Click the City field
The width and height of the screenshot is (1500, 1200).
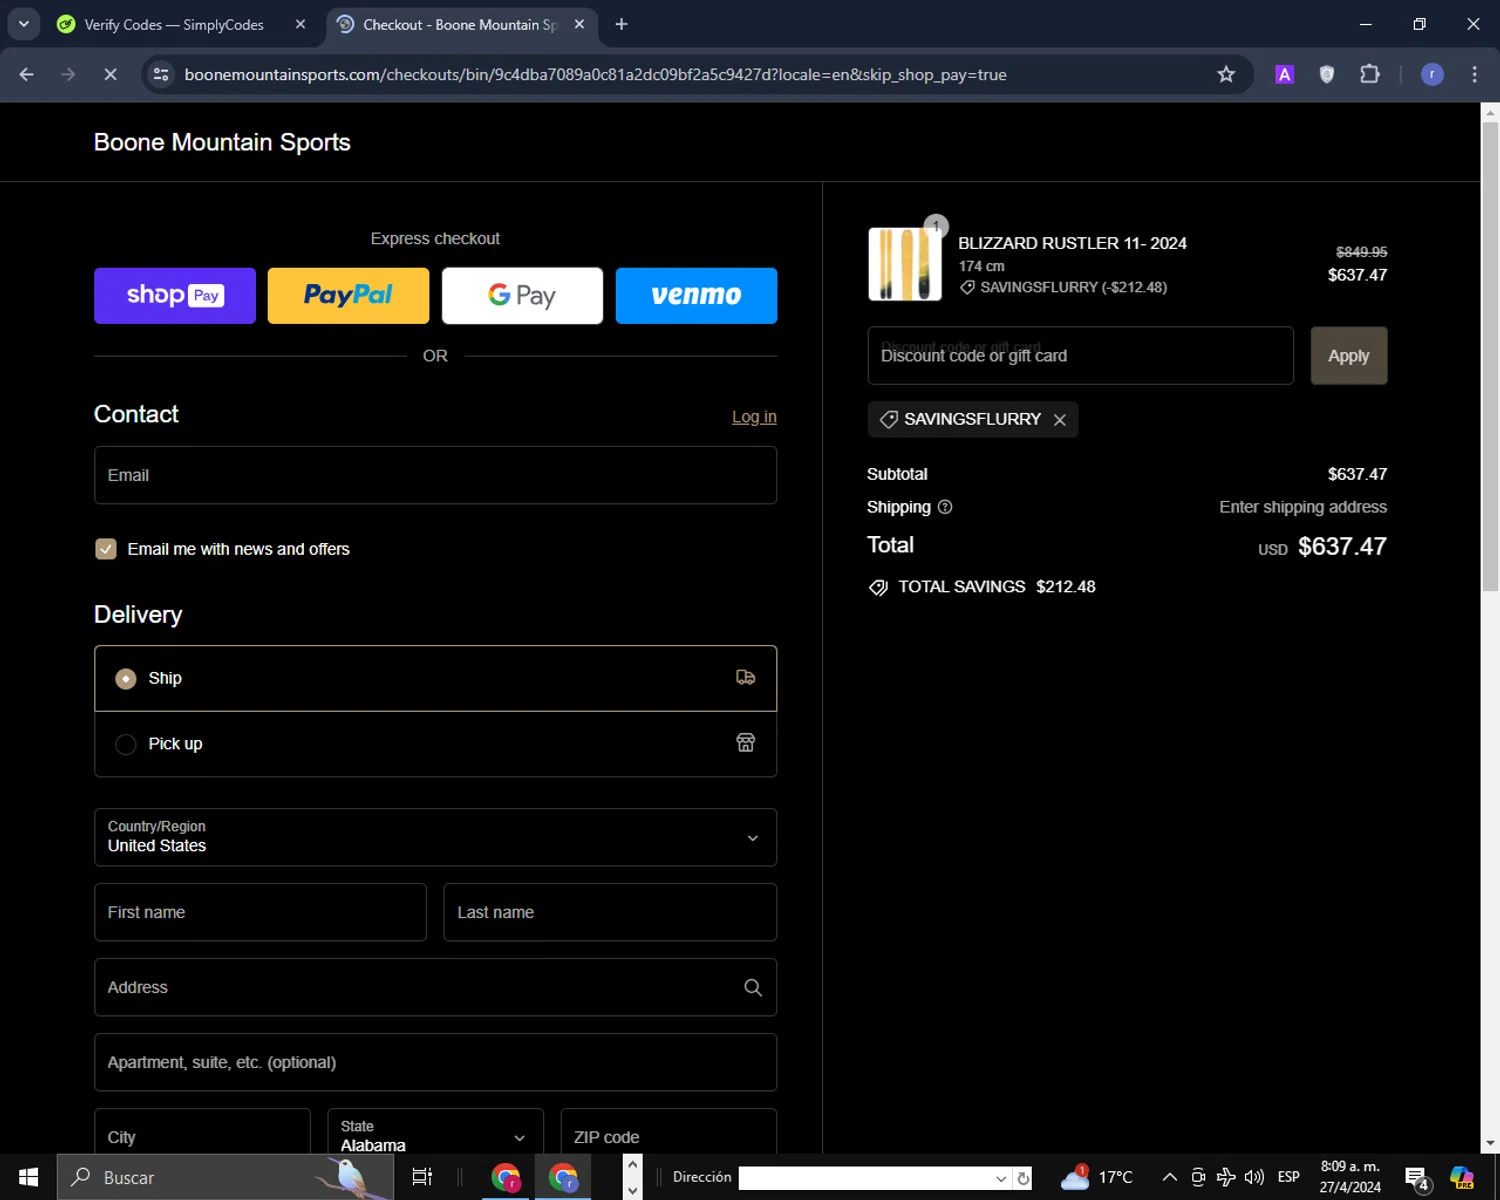tap(202, 1133)
